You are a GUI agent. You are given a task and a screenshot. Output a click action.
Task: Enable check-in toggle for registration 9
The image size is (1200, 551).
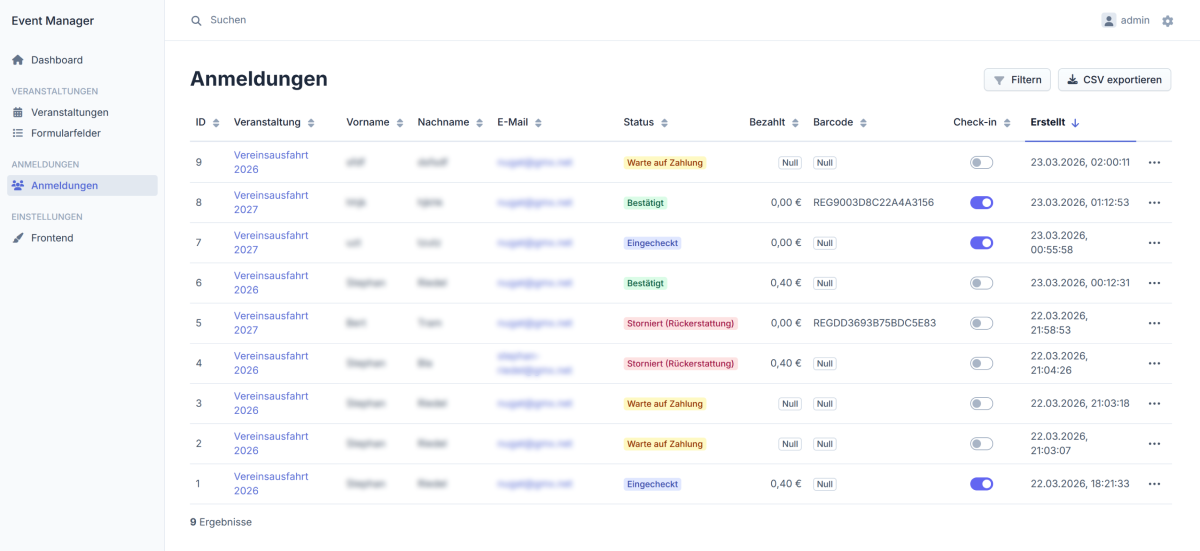(x=981, y=162)
